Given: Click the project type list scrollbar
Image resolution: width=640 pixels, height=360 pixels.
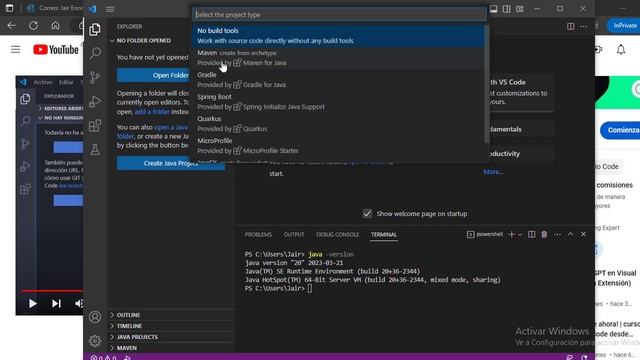Looking at the screenshot, I should 487,84.
